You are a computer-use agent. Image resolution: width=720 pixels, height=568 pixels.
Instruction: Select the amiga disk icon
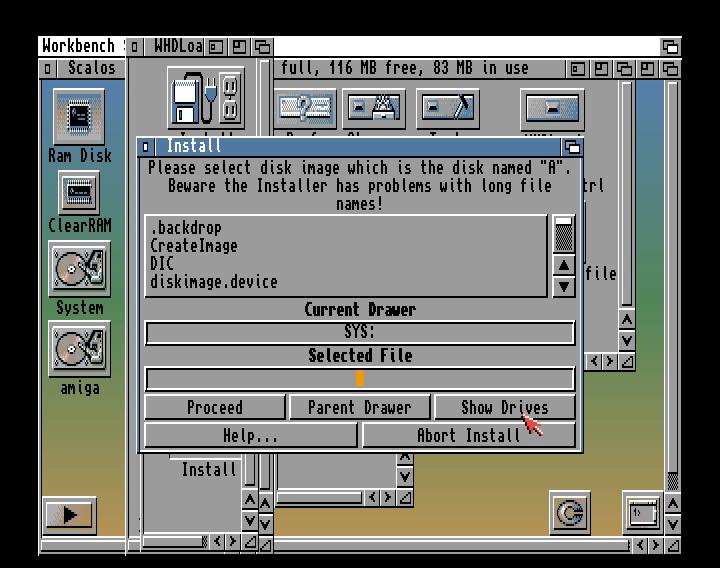tap(80, 350)
